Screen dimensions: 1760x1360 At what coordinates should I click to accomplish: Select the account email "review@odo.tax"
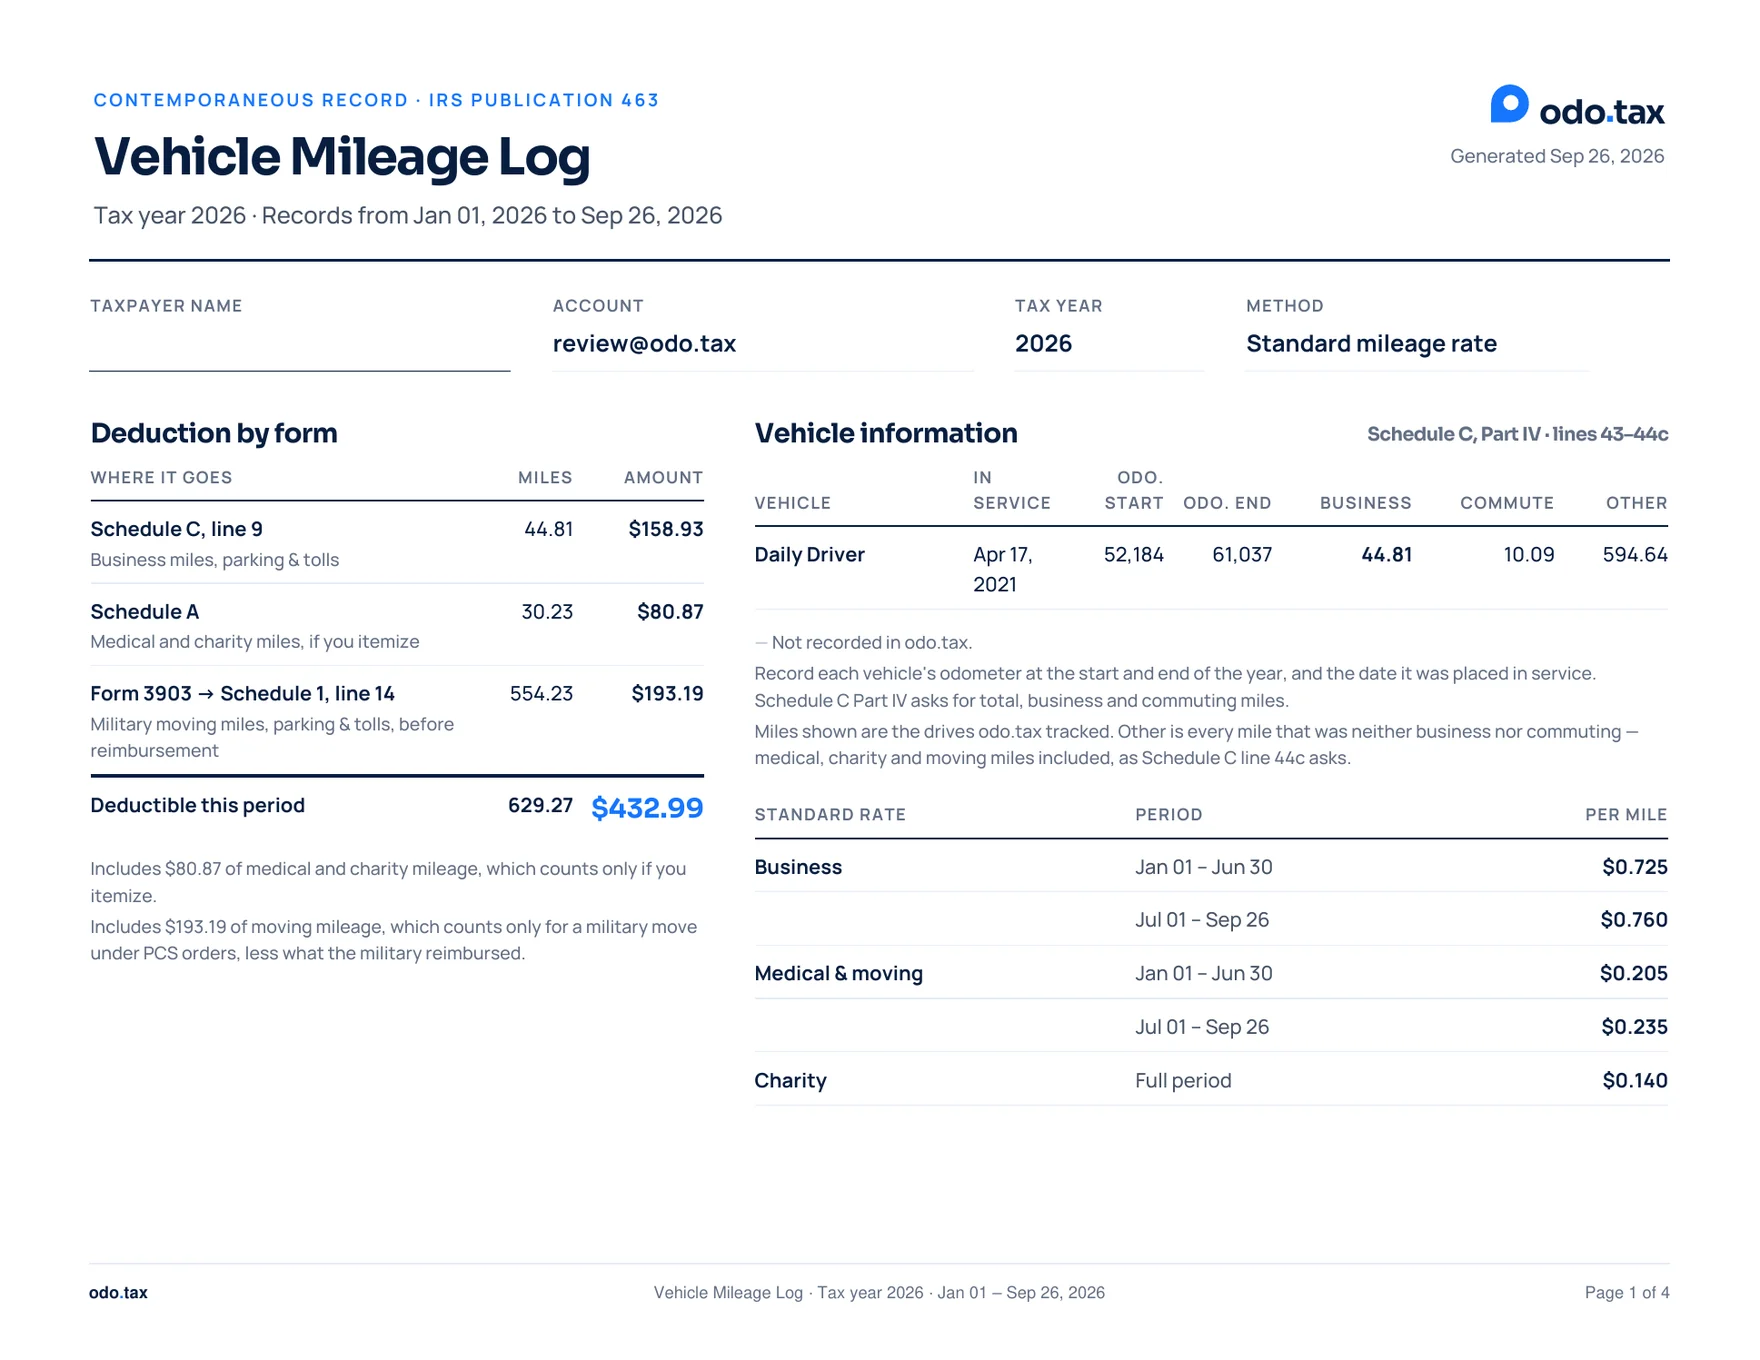coord(644,344)
